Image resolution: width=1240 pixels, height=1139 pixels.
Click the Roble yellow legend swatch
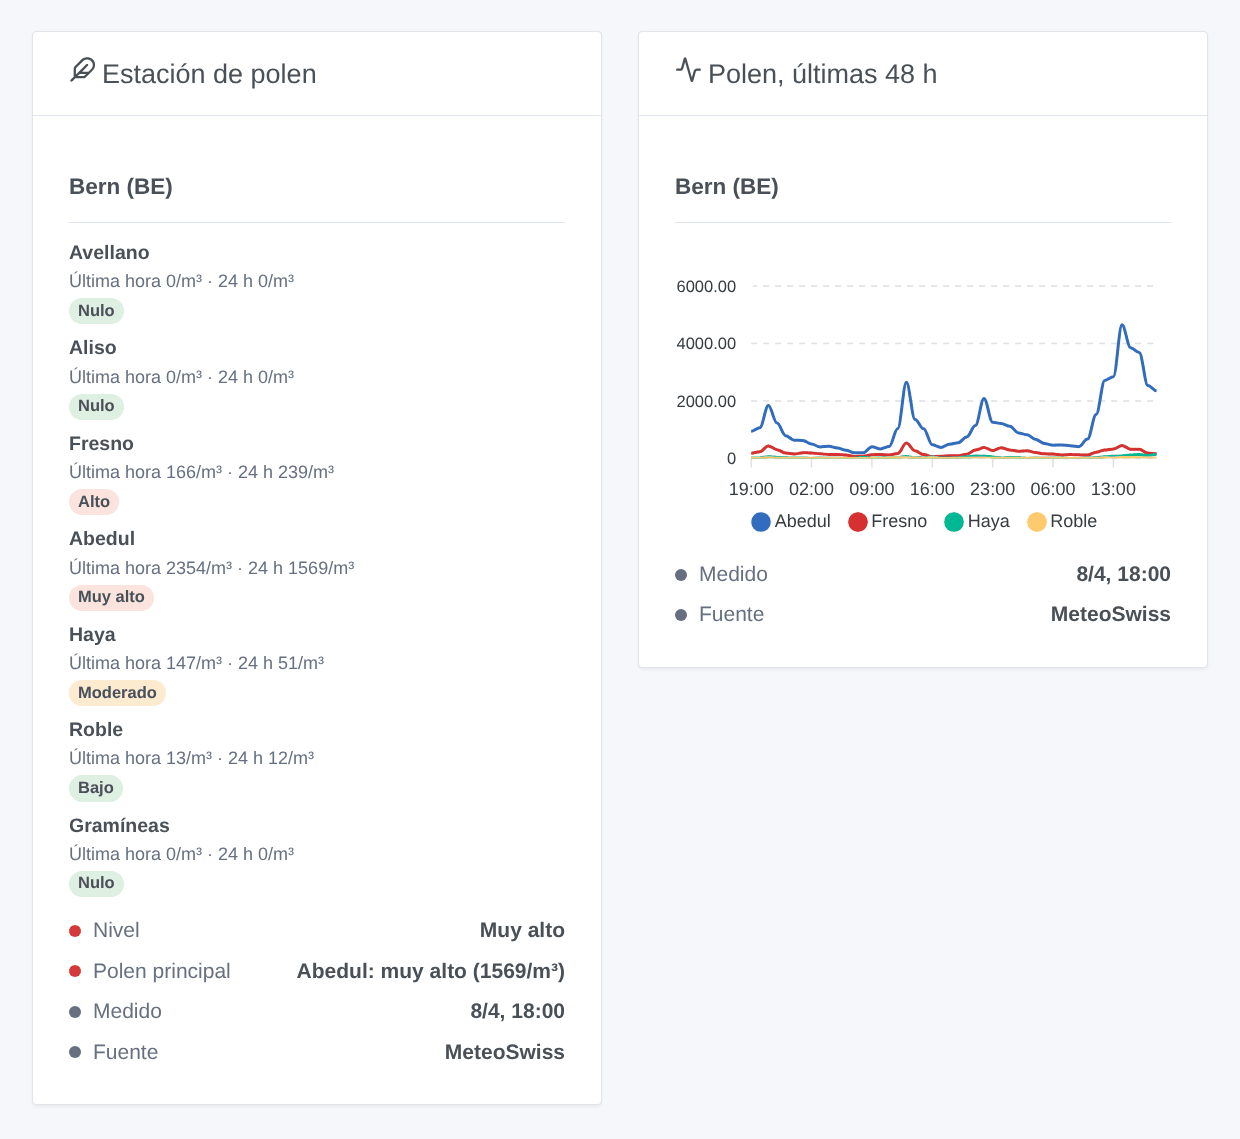1037,522
